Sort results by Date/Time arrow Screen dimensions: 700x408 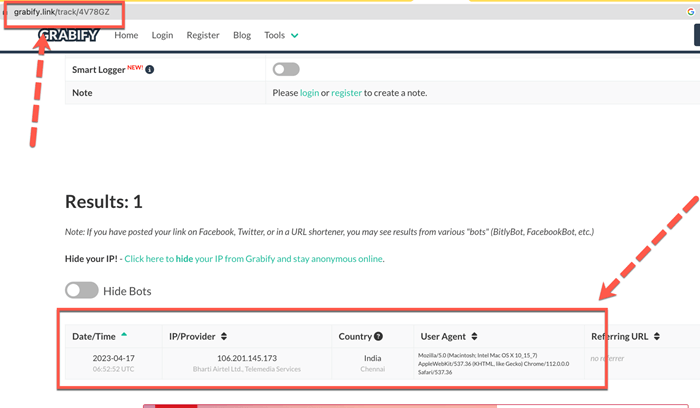(x=124, y=335)
